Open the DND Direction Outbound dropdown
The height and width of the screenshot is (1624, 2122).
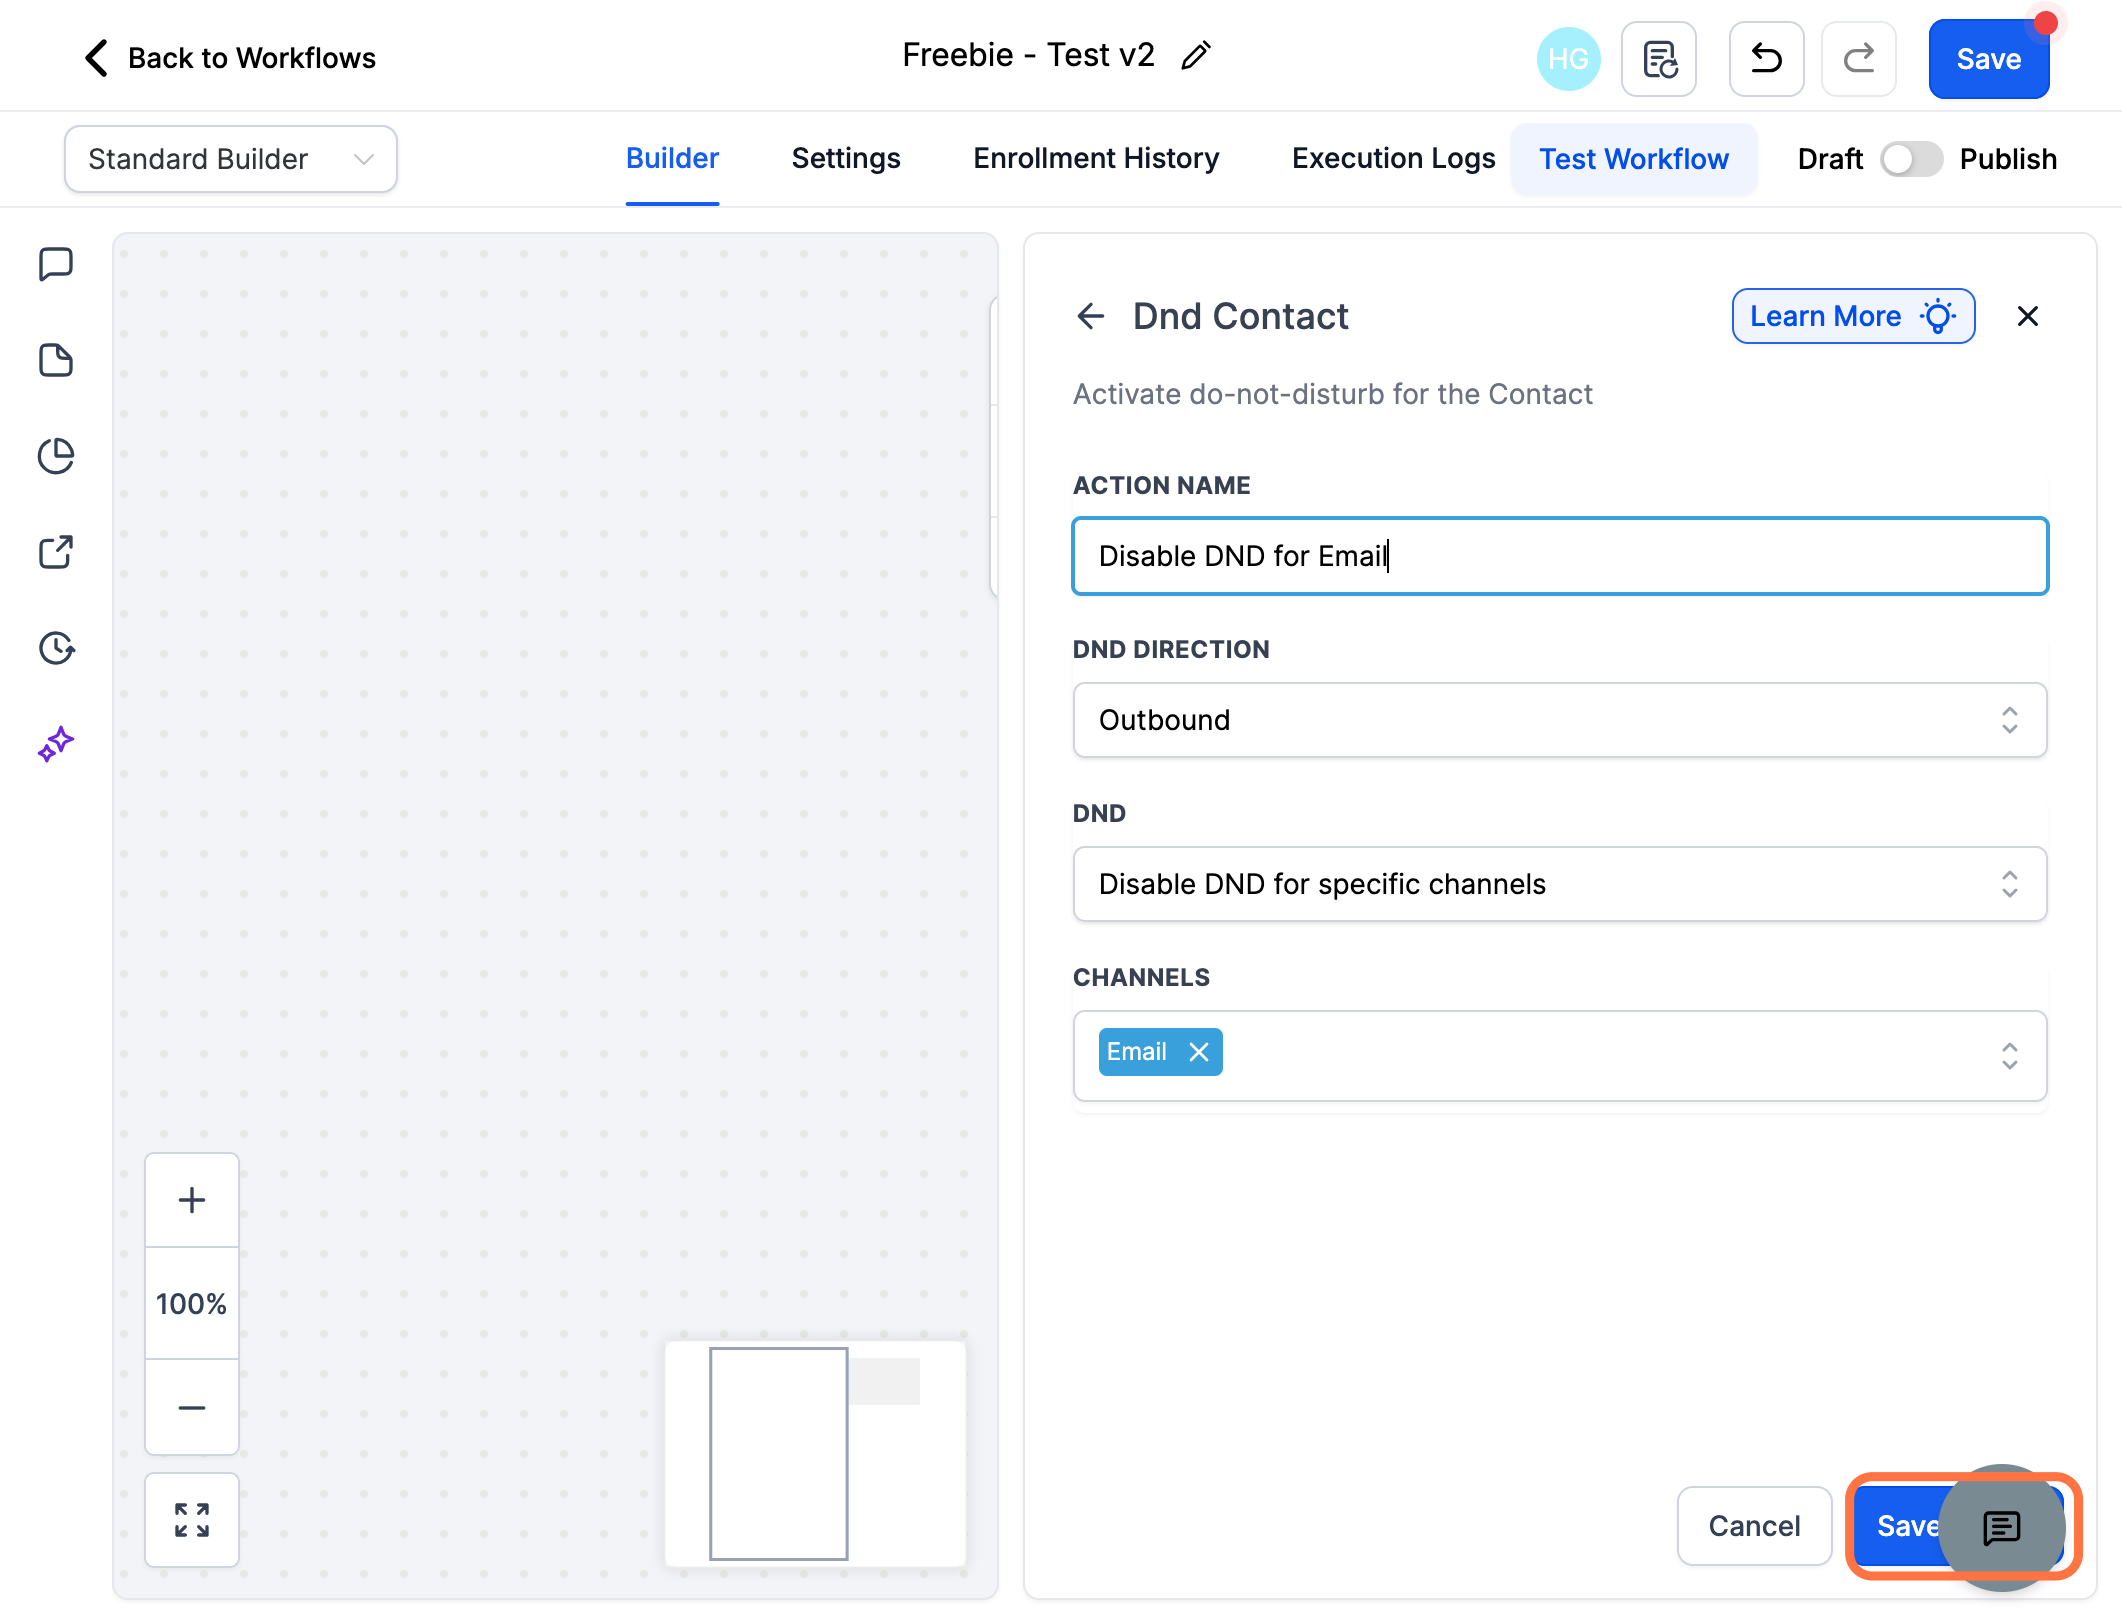tap(1560, 720)
